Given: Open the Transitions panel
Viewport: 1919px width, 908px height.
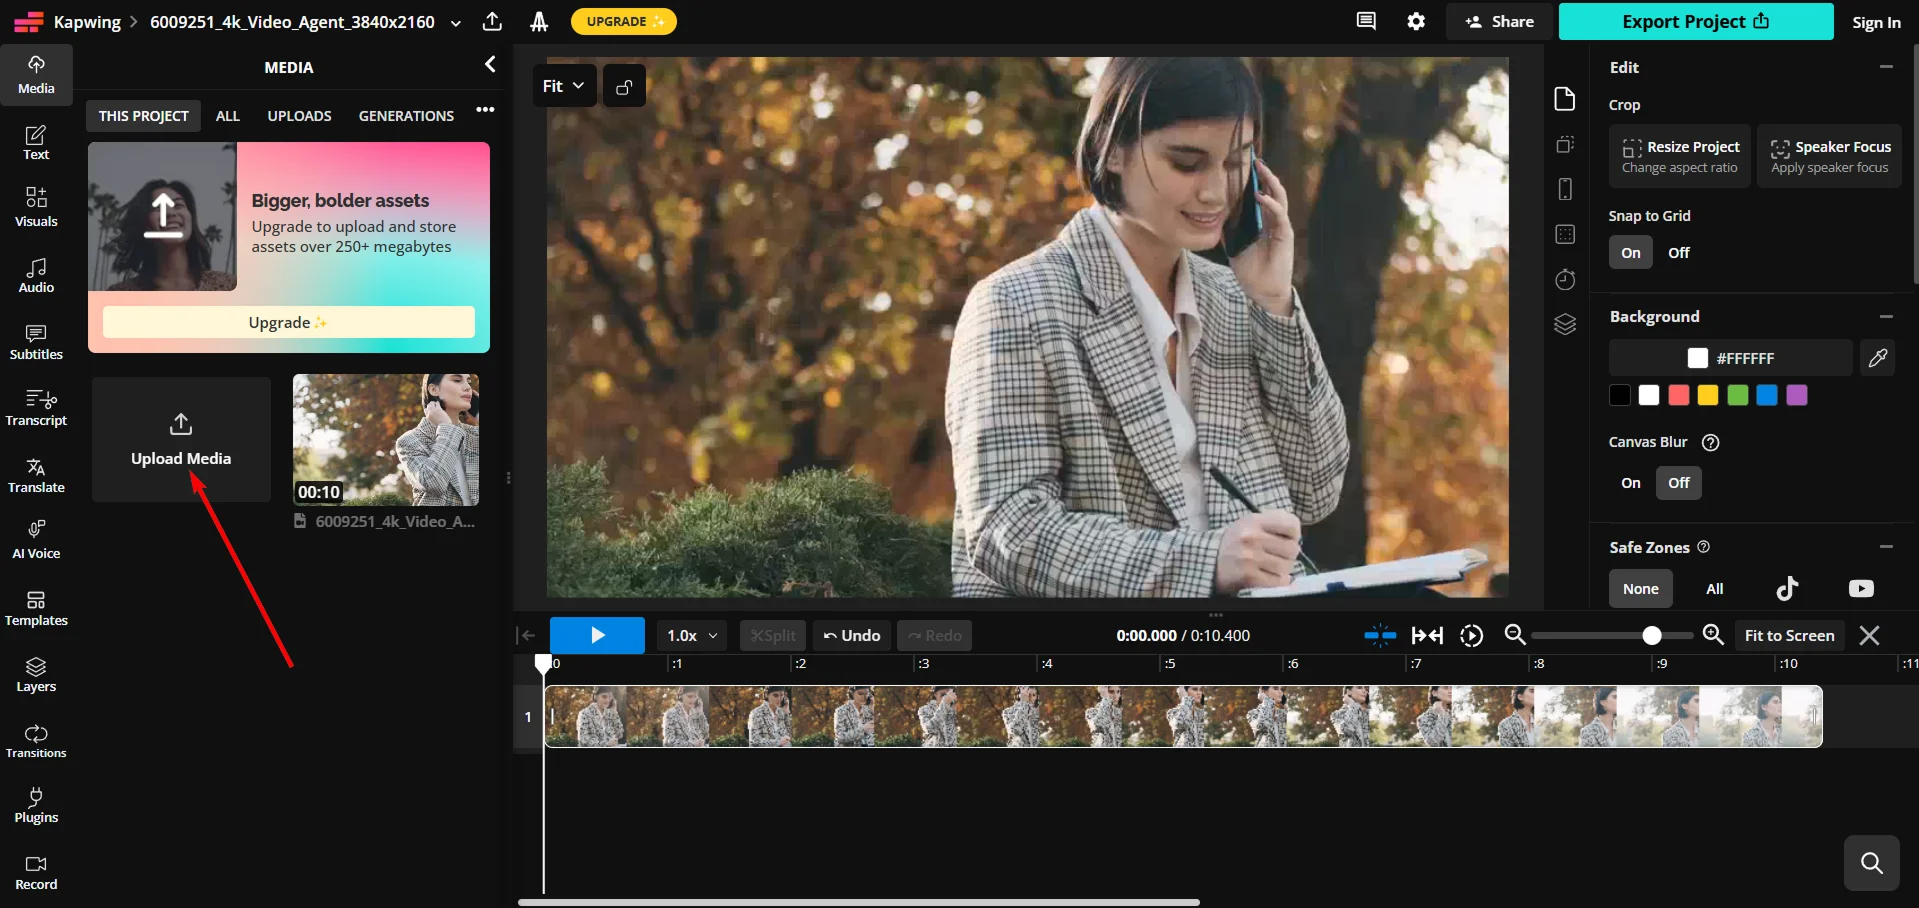Looking at the screenshot, I should tap(36, 740).
